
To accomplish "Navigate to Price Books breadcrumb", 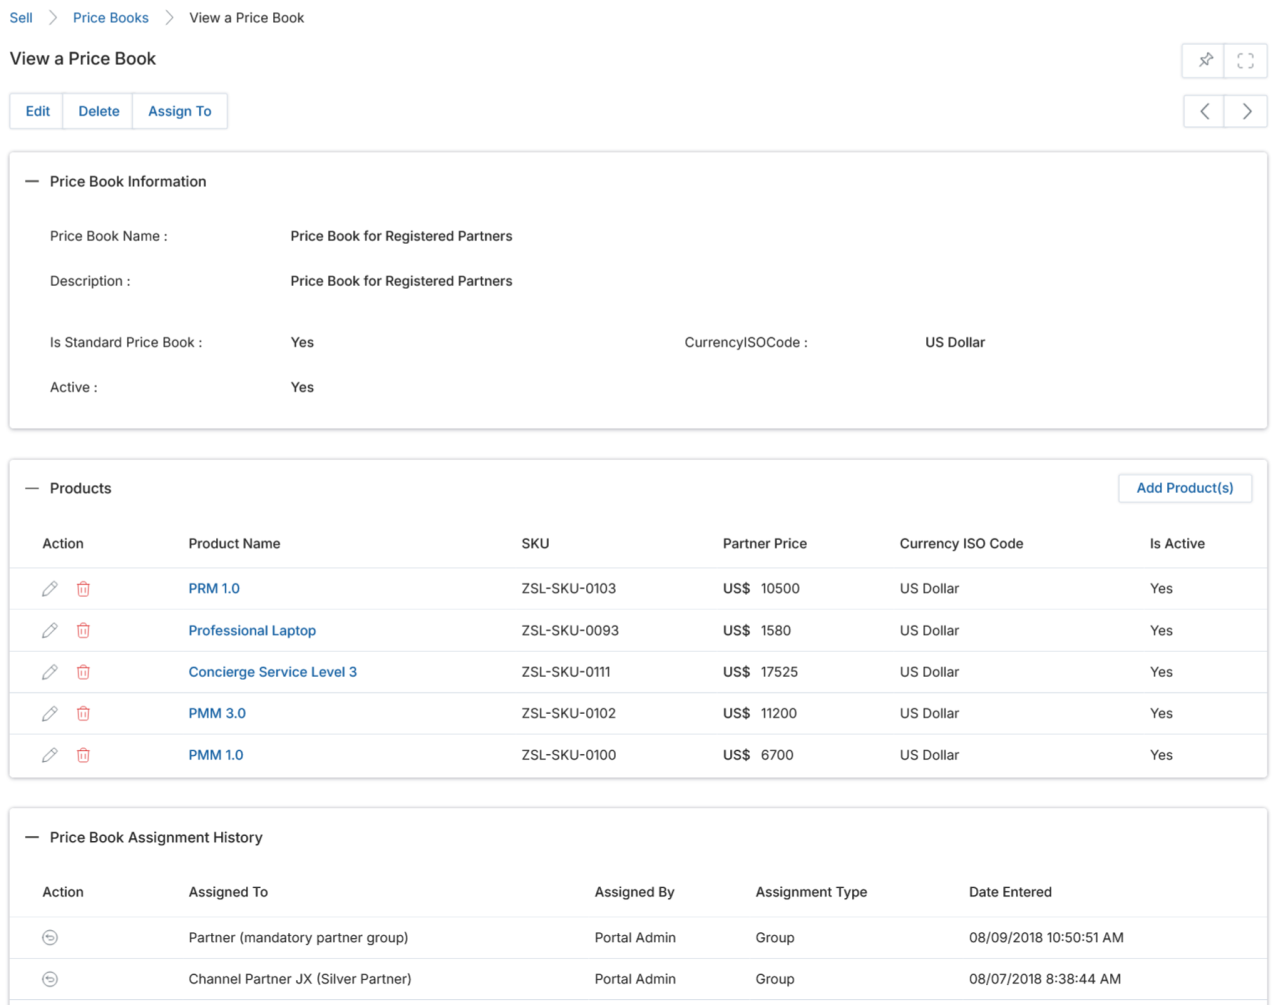I will point(111,18).
